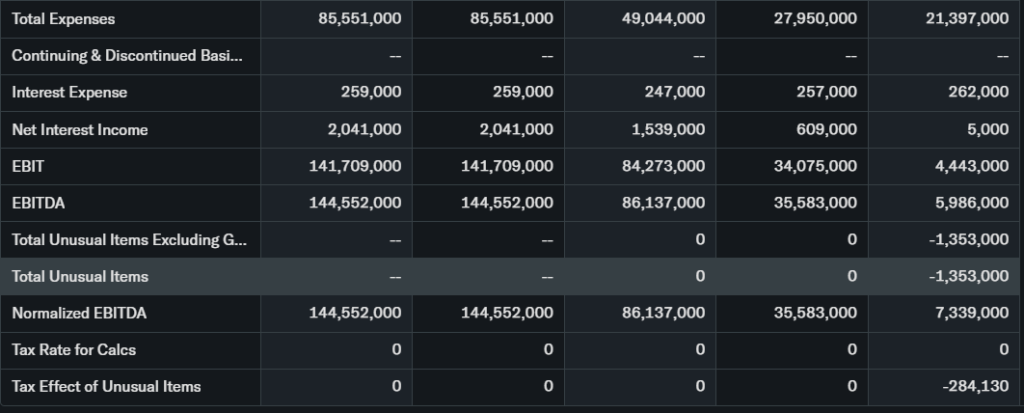Click the Total Expenses row label
This screenshot has height=413, width=1024.
click(x=63, y=19)
